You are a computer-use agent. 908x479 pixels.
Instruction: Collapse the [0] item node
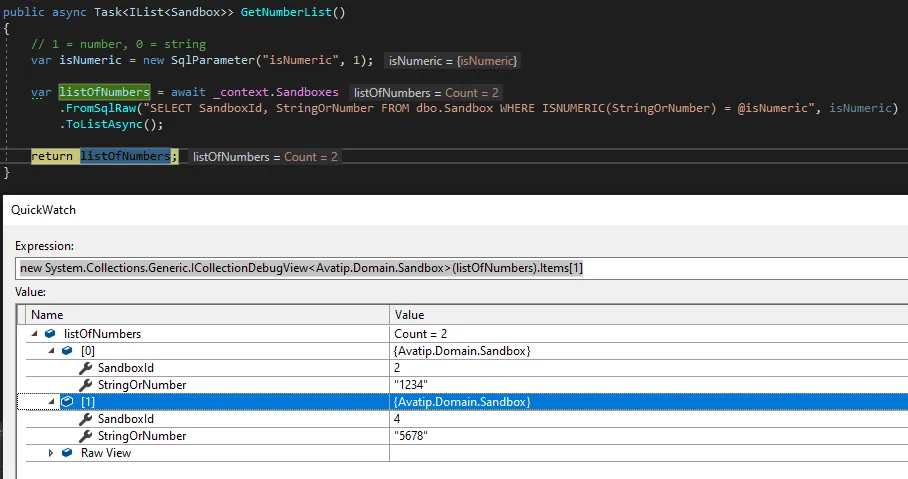(x=53, y=351)
